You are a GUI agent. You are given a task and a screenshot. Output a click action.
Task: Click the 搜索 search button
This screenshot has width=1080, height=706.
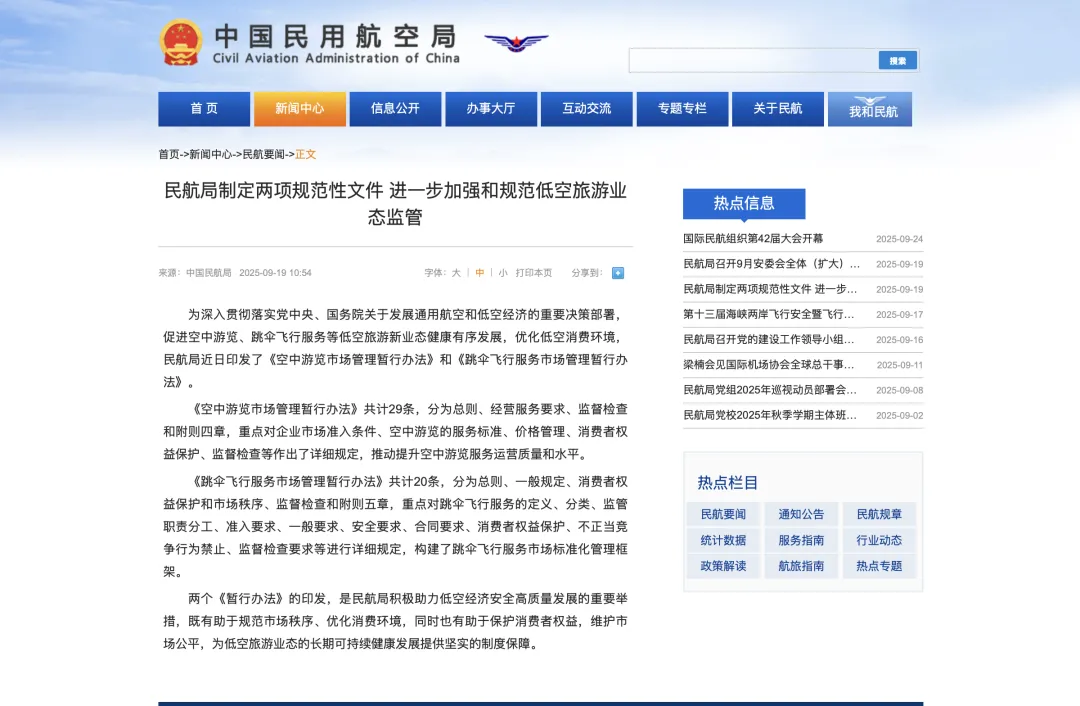coord(896,60)
